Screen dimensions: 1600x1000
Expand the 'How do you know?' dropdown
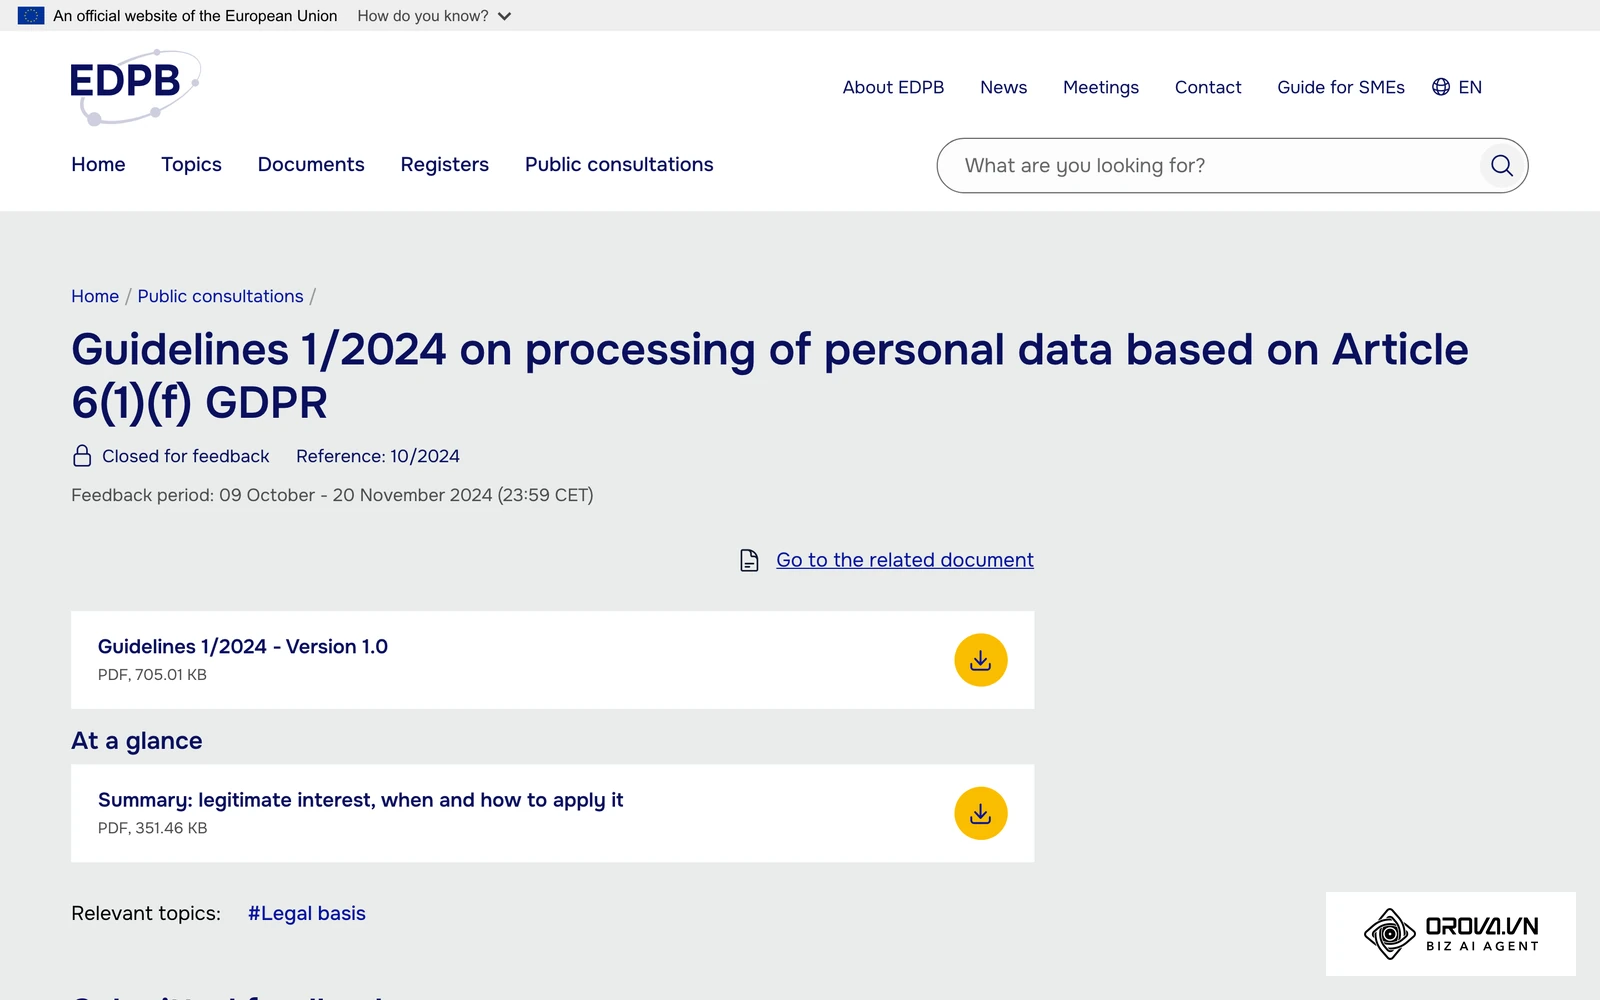tap(434, 16)
